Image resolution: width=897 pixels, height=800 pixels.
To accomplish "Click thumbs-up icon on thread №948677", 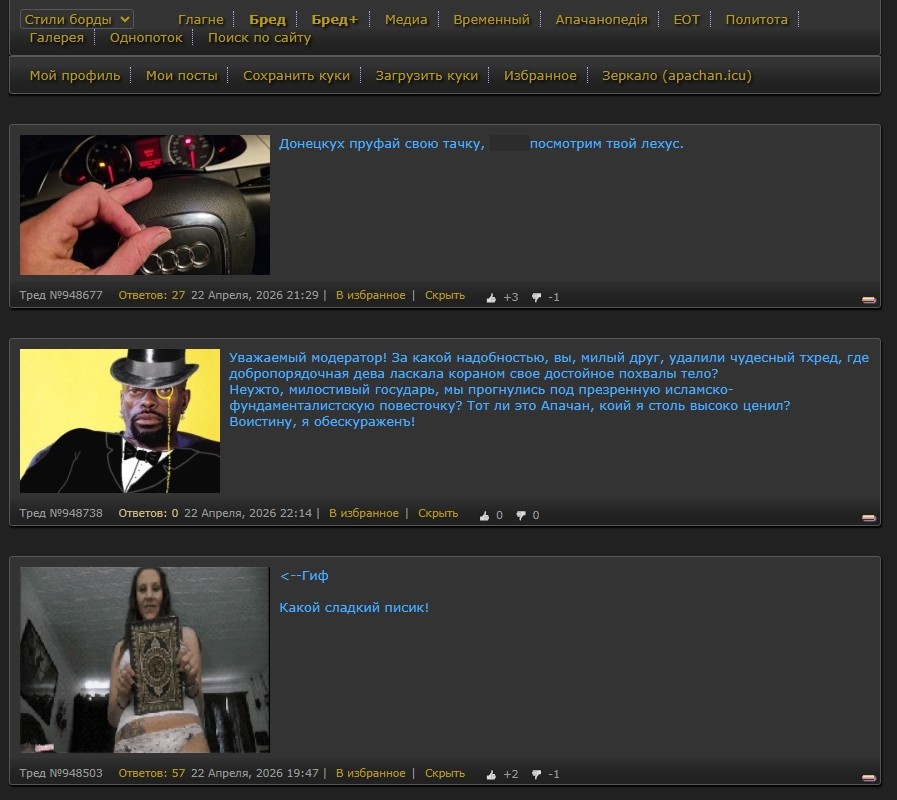I will (491, 297).
